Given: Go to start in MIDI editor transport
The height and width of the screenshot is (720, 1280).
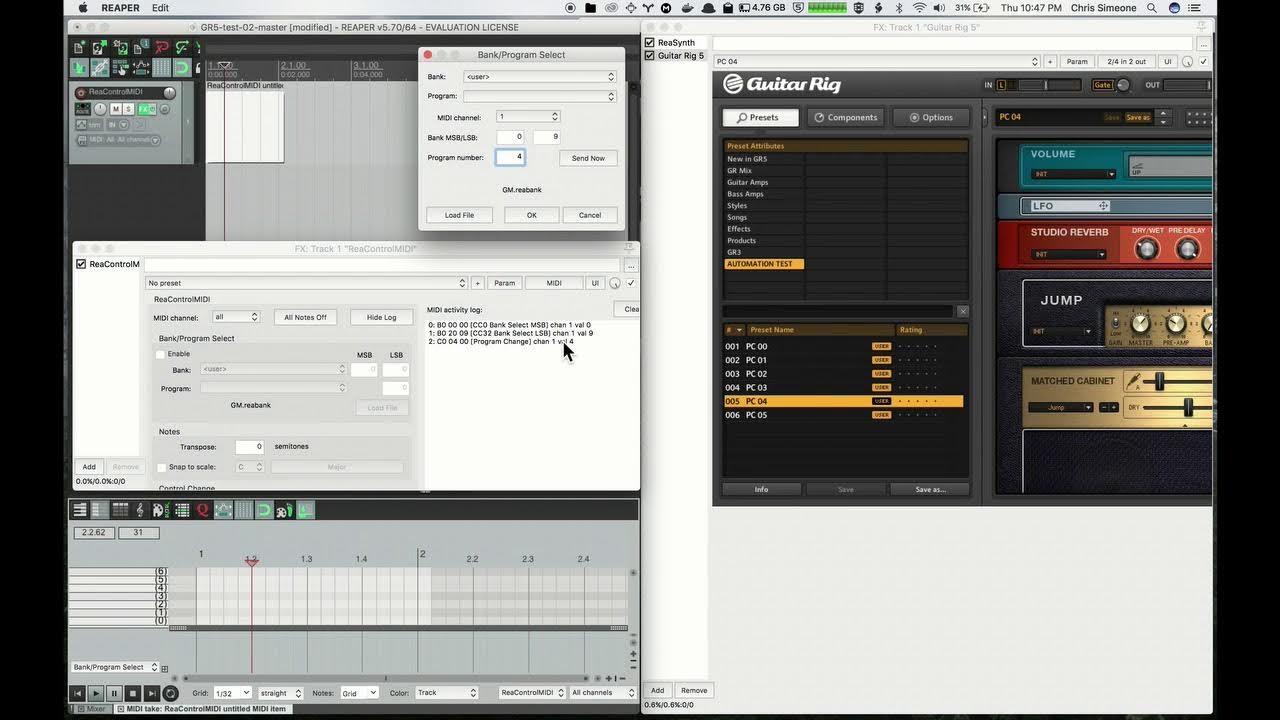Looking at the screenshot, I should (77, 693).
